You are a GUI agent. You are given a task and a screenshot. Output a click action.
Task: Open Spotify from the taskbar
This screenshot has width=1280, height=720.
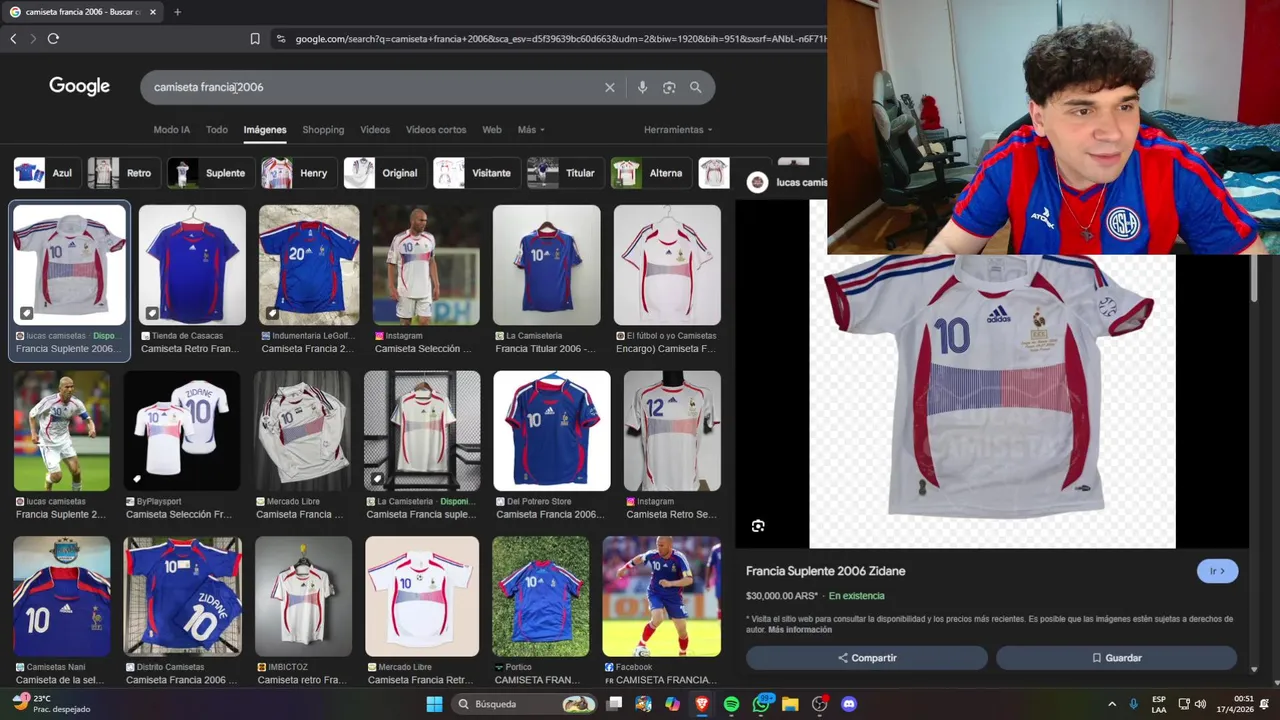pyautogui.click(x=731, y=704)
